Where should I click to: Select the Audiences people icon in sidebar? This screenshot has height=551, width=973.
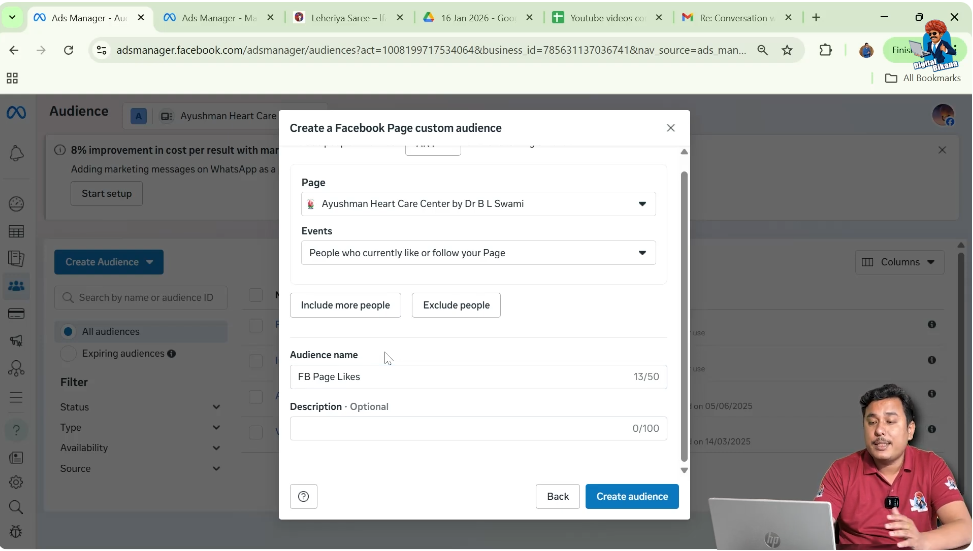[16, 286]
